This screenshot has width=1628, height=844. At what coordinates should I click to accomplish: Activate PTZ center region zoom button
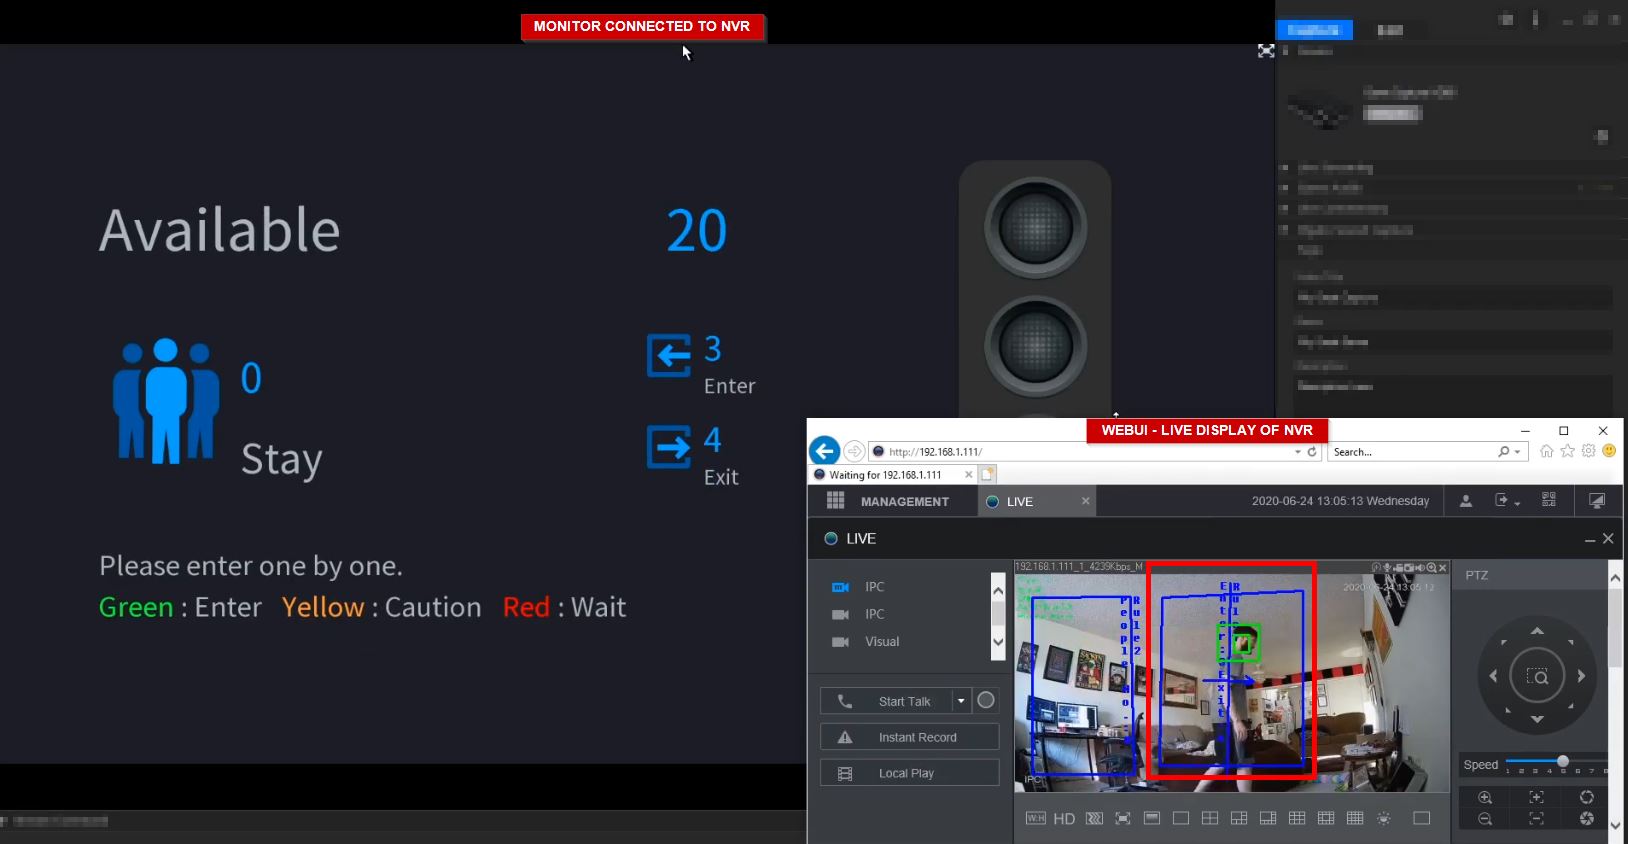[x=1537, y=676]
